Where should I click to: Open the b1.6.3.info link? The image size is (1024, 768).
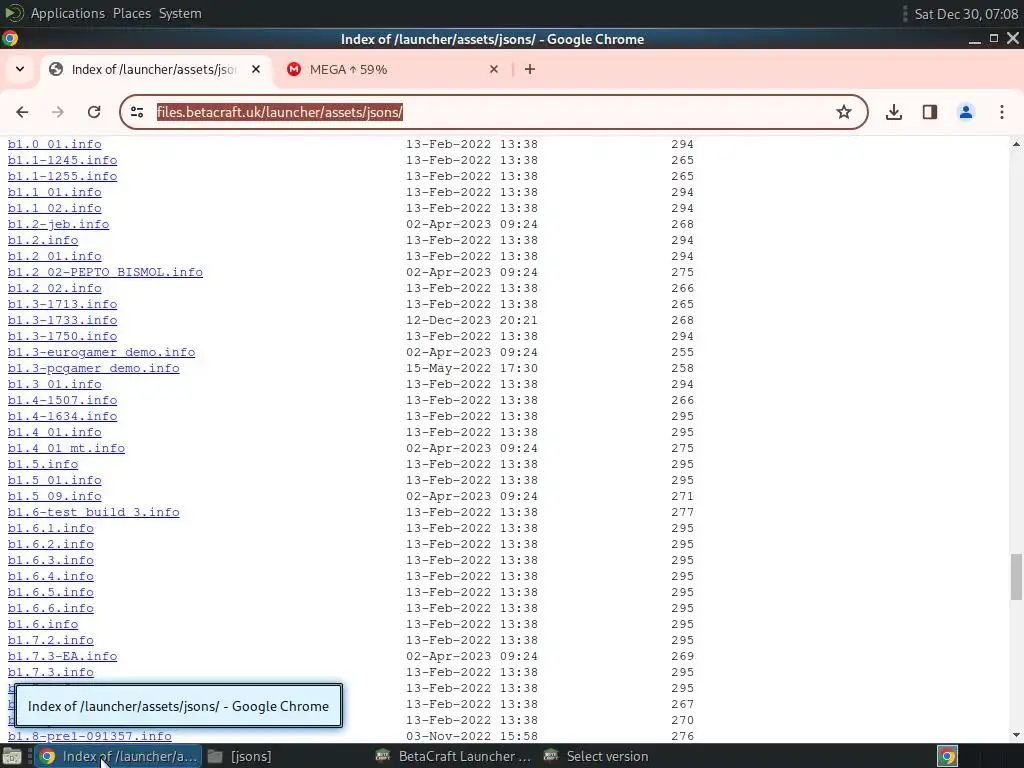click(51, 560)
